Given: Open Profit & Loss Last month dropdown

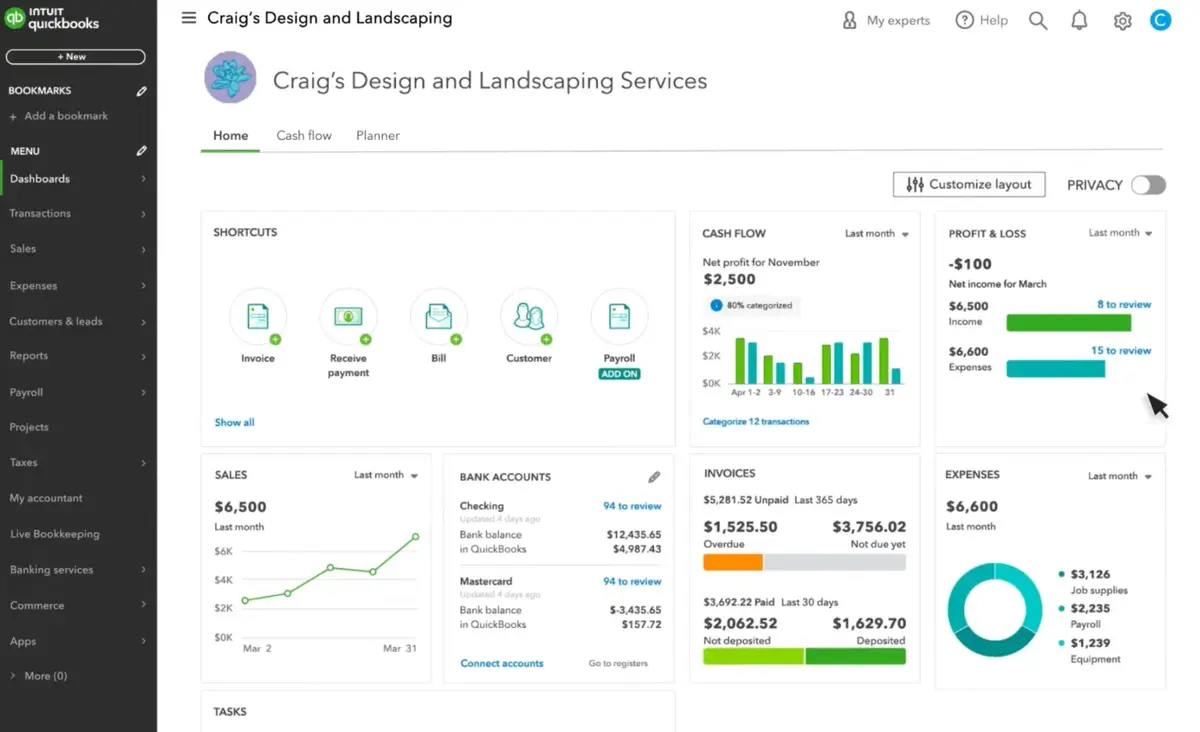Looking at the screenshot, I should click(1121, 233).
